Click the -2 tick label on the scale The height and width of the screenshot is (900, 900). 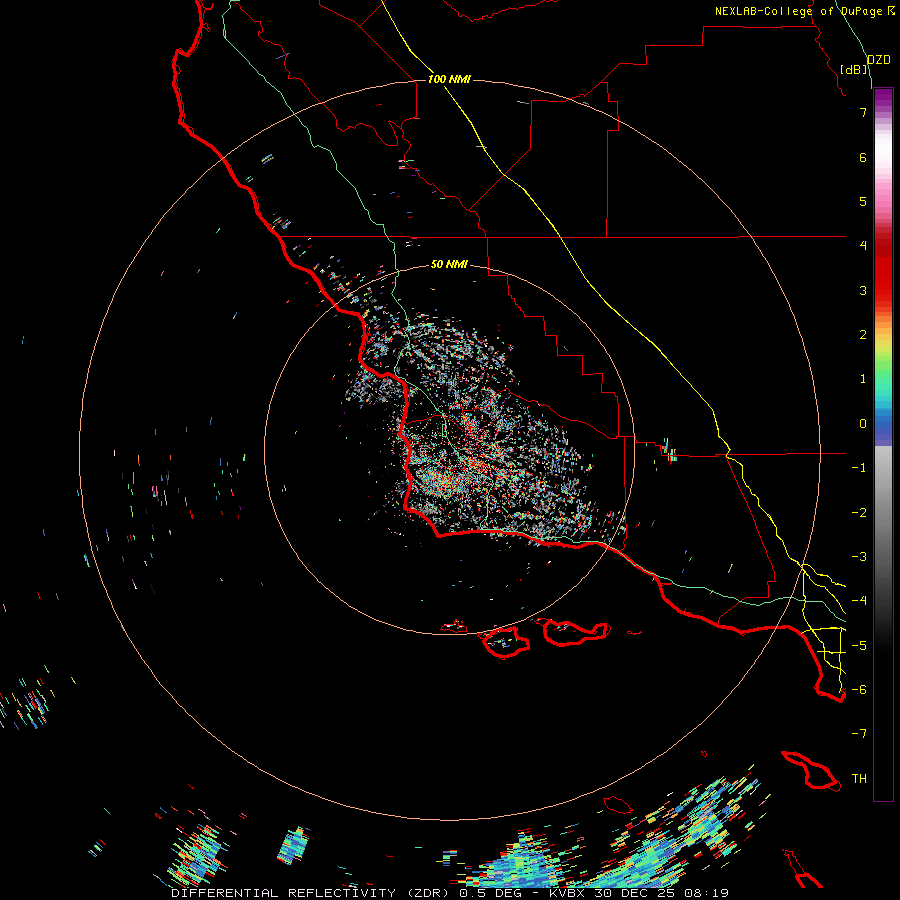[859, 513]
